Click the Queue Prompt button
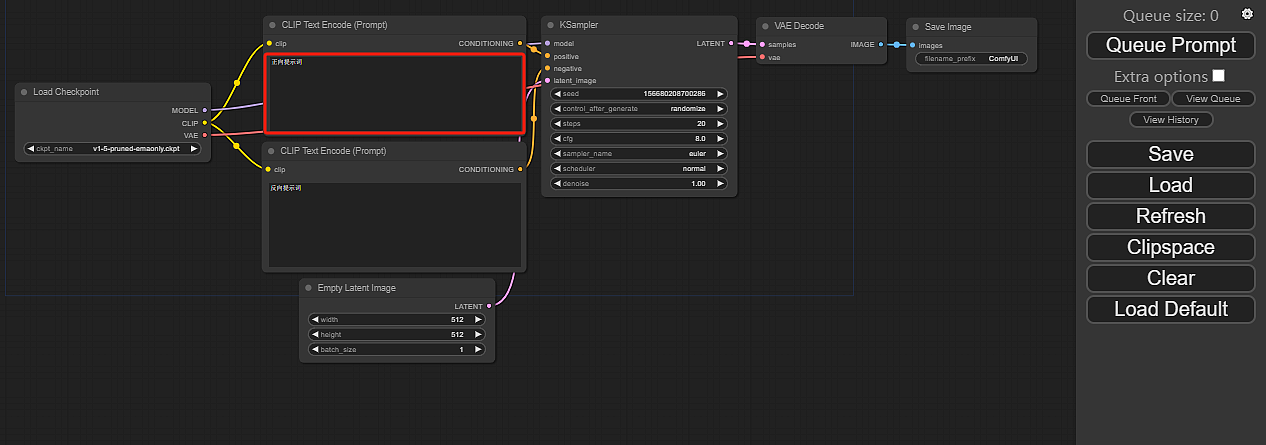Viewport: 1266px width, 445px height. tap(1170, 45)
